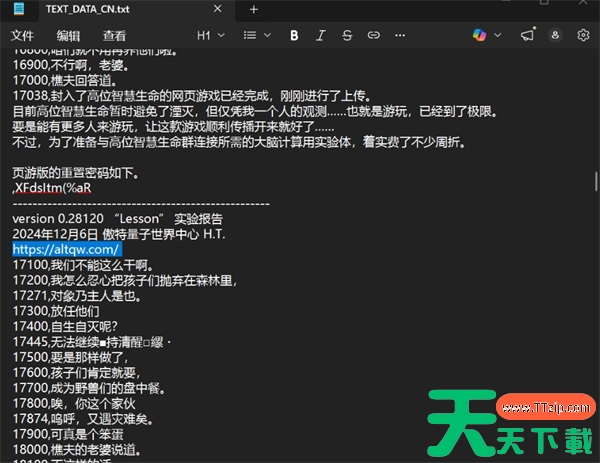The width and height of the screenshot is (600, 463).
Task: Click the line starting with 要是能有更多人来游玩
Action: pyautogui.click(x=173, y=127)
